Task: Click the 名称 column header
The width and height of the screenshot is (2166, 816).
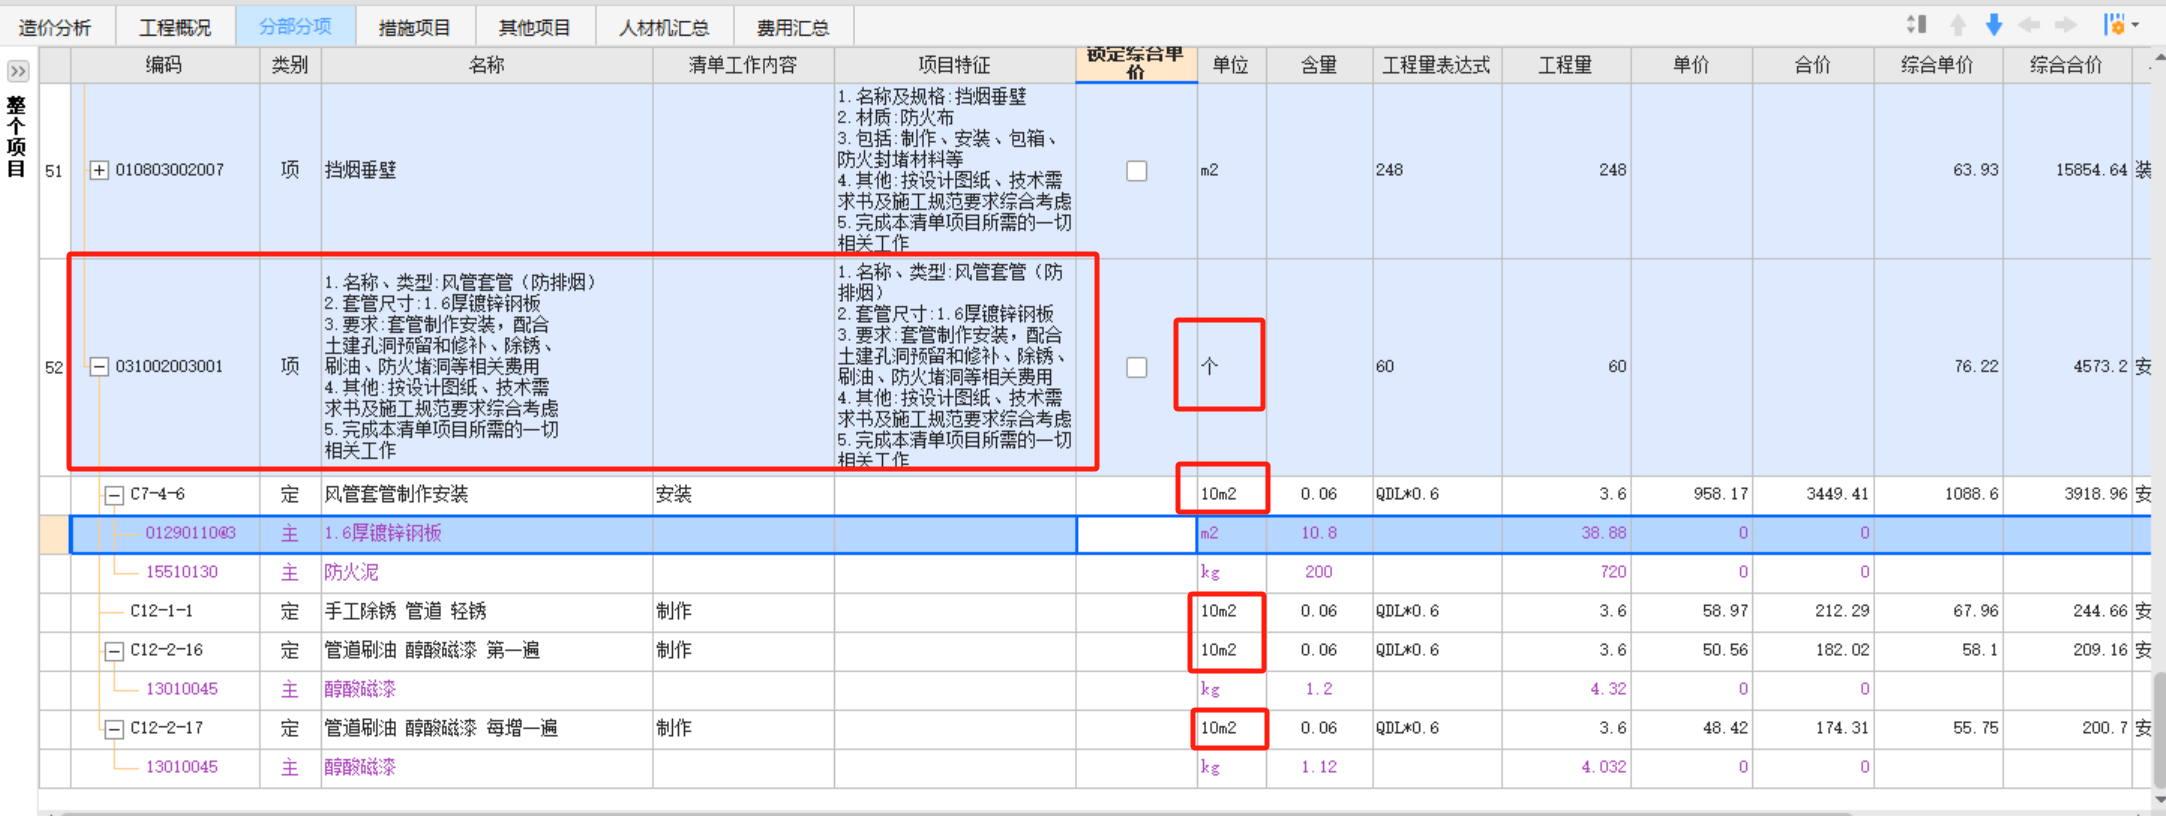Action: pos(487,65)
